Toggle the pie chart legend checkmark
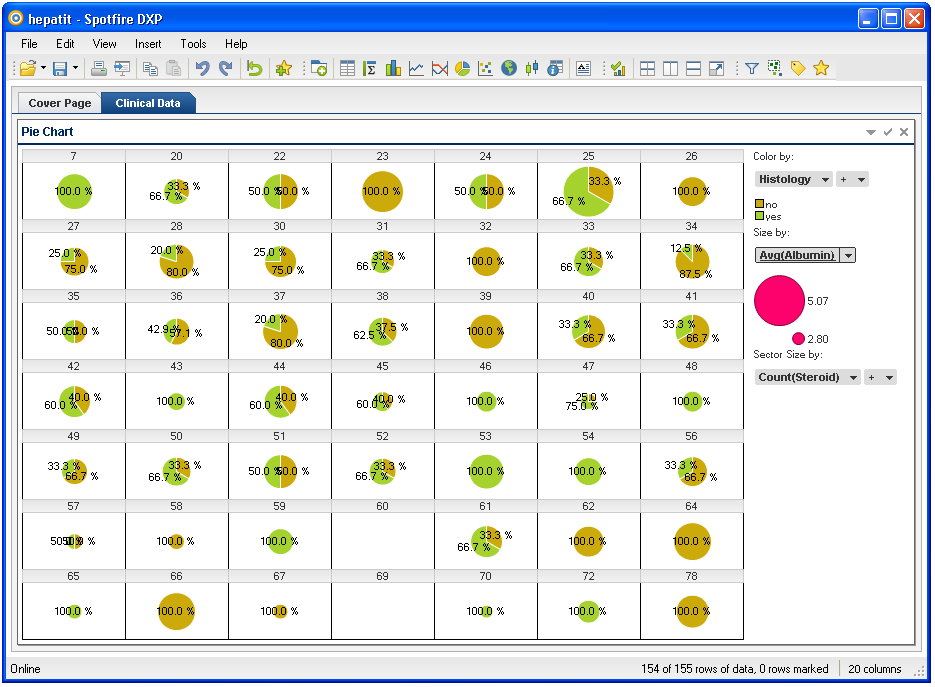The width and height of the screenshot is (935, 687). tap(887, 132)
